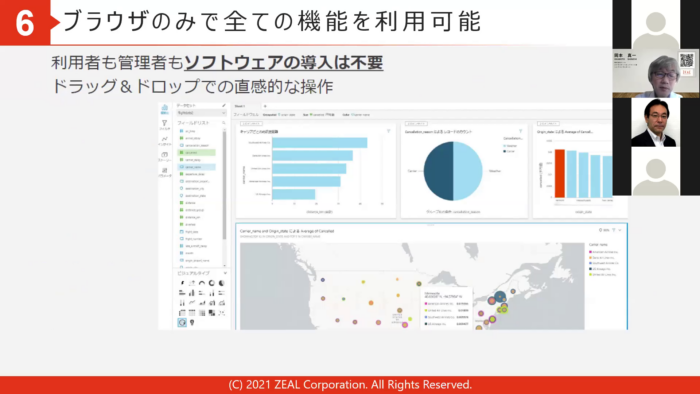Click the field list search magnifier icon

[224, 123]
